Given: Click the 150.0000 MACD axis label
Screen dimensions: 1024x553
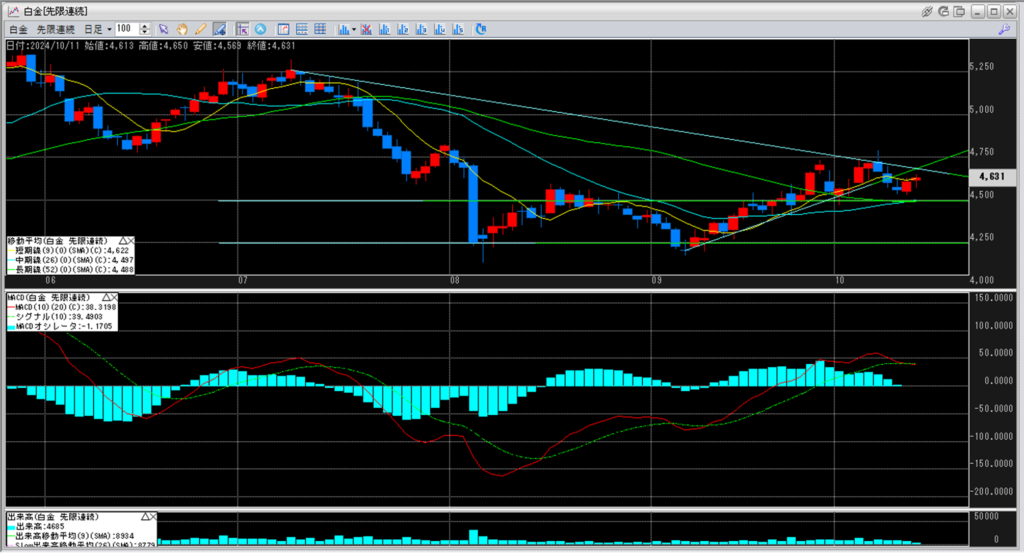Looking at the screenshot, I should pyautogui.click(x=993, y=298).
